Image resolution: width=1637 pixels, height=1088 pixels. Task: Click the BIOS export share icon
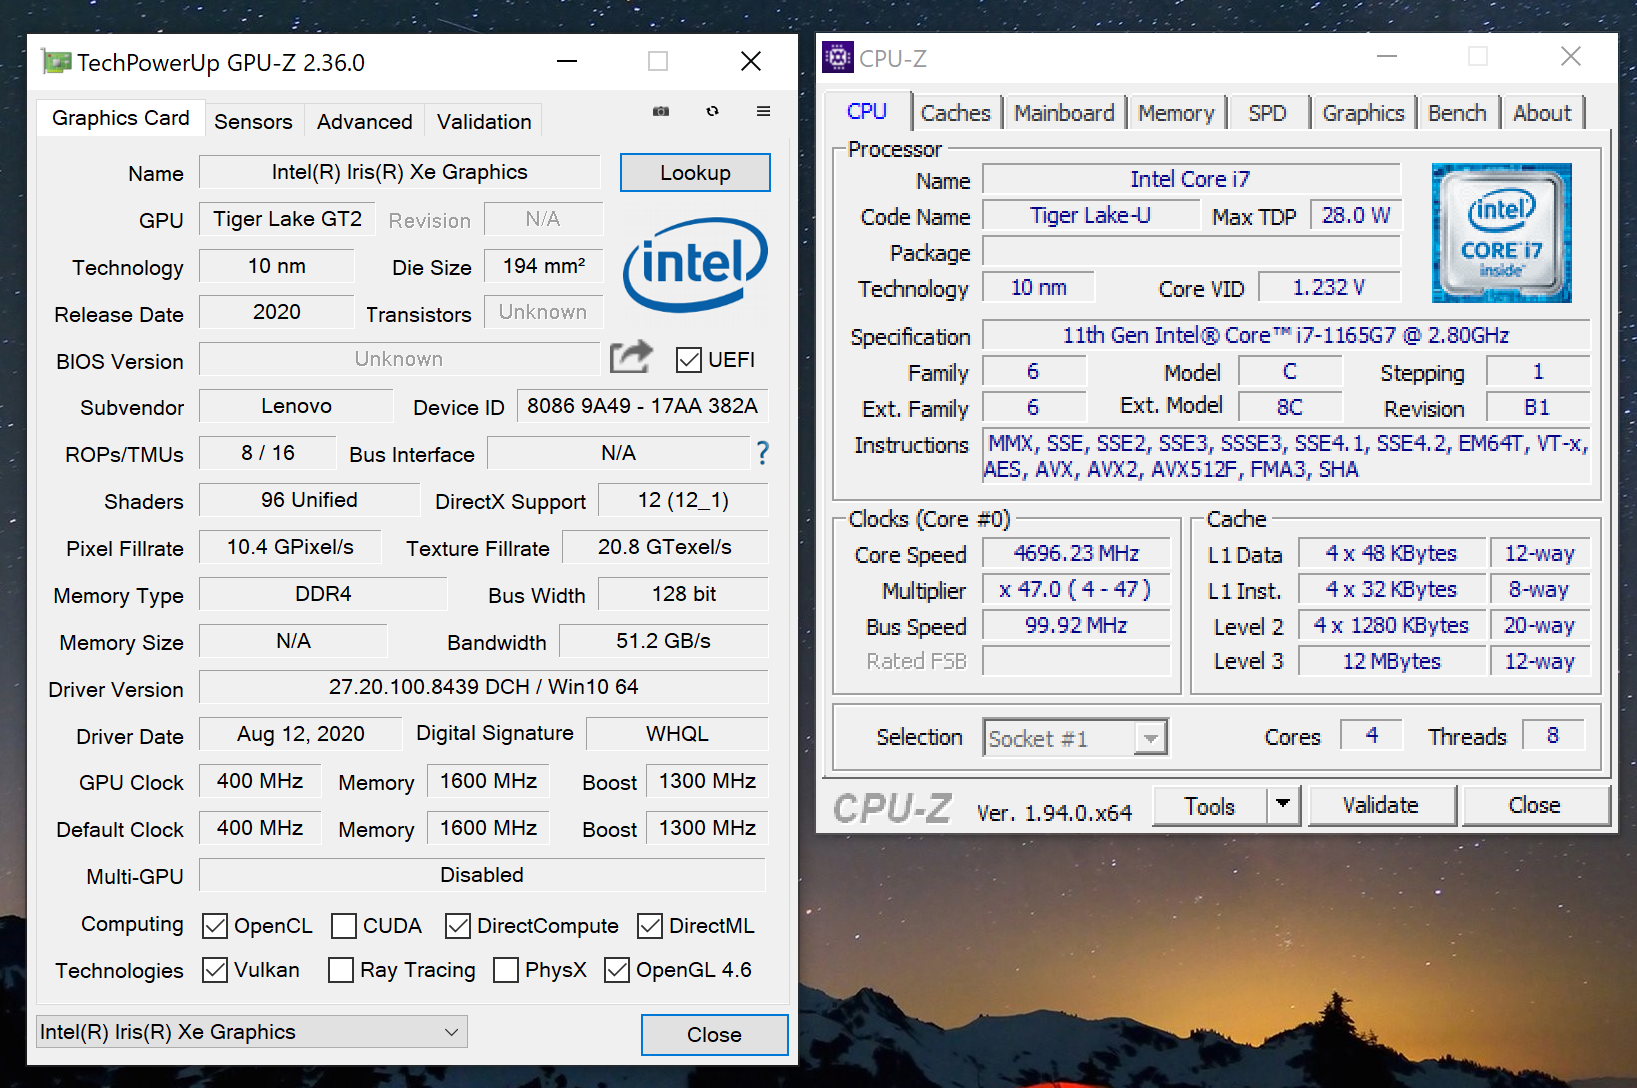point(631,356)
